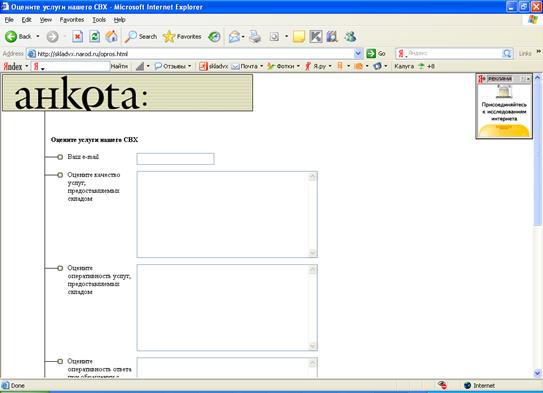Open the Tools menu

(99, 20)
